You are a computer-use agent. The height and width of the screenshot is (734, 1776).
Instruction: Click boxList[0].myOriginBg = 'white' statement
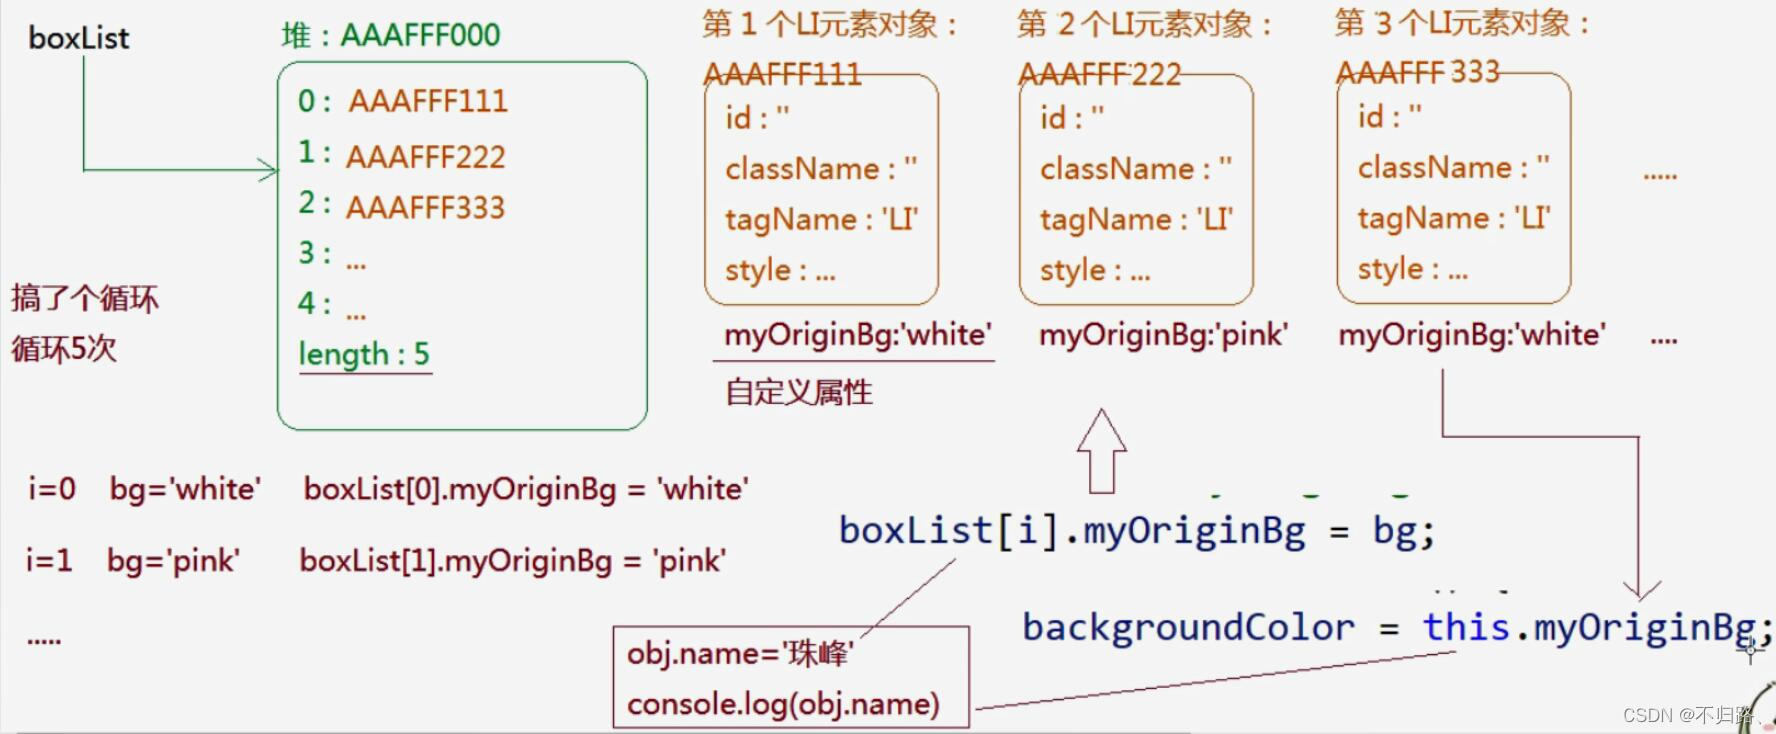click(x=526, y=489)
